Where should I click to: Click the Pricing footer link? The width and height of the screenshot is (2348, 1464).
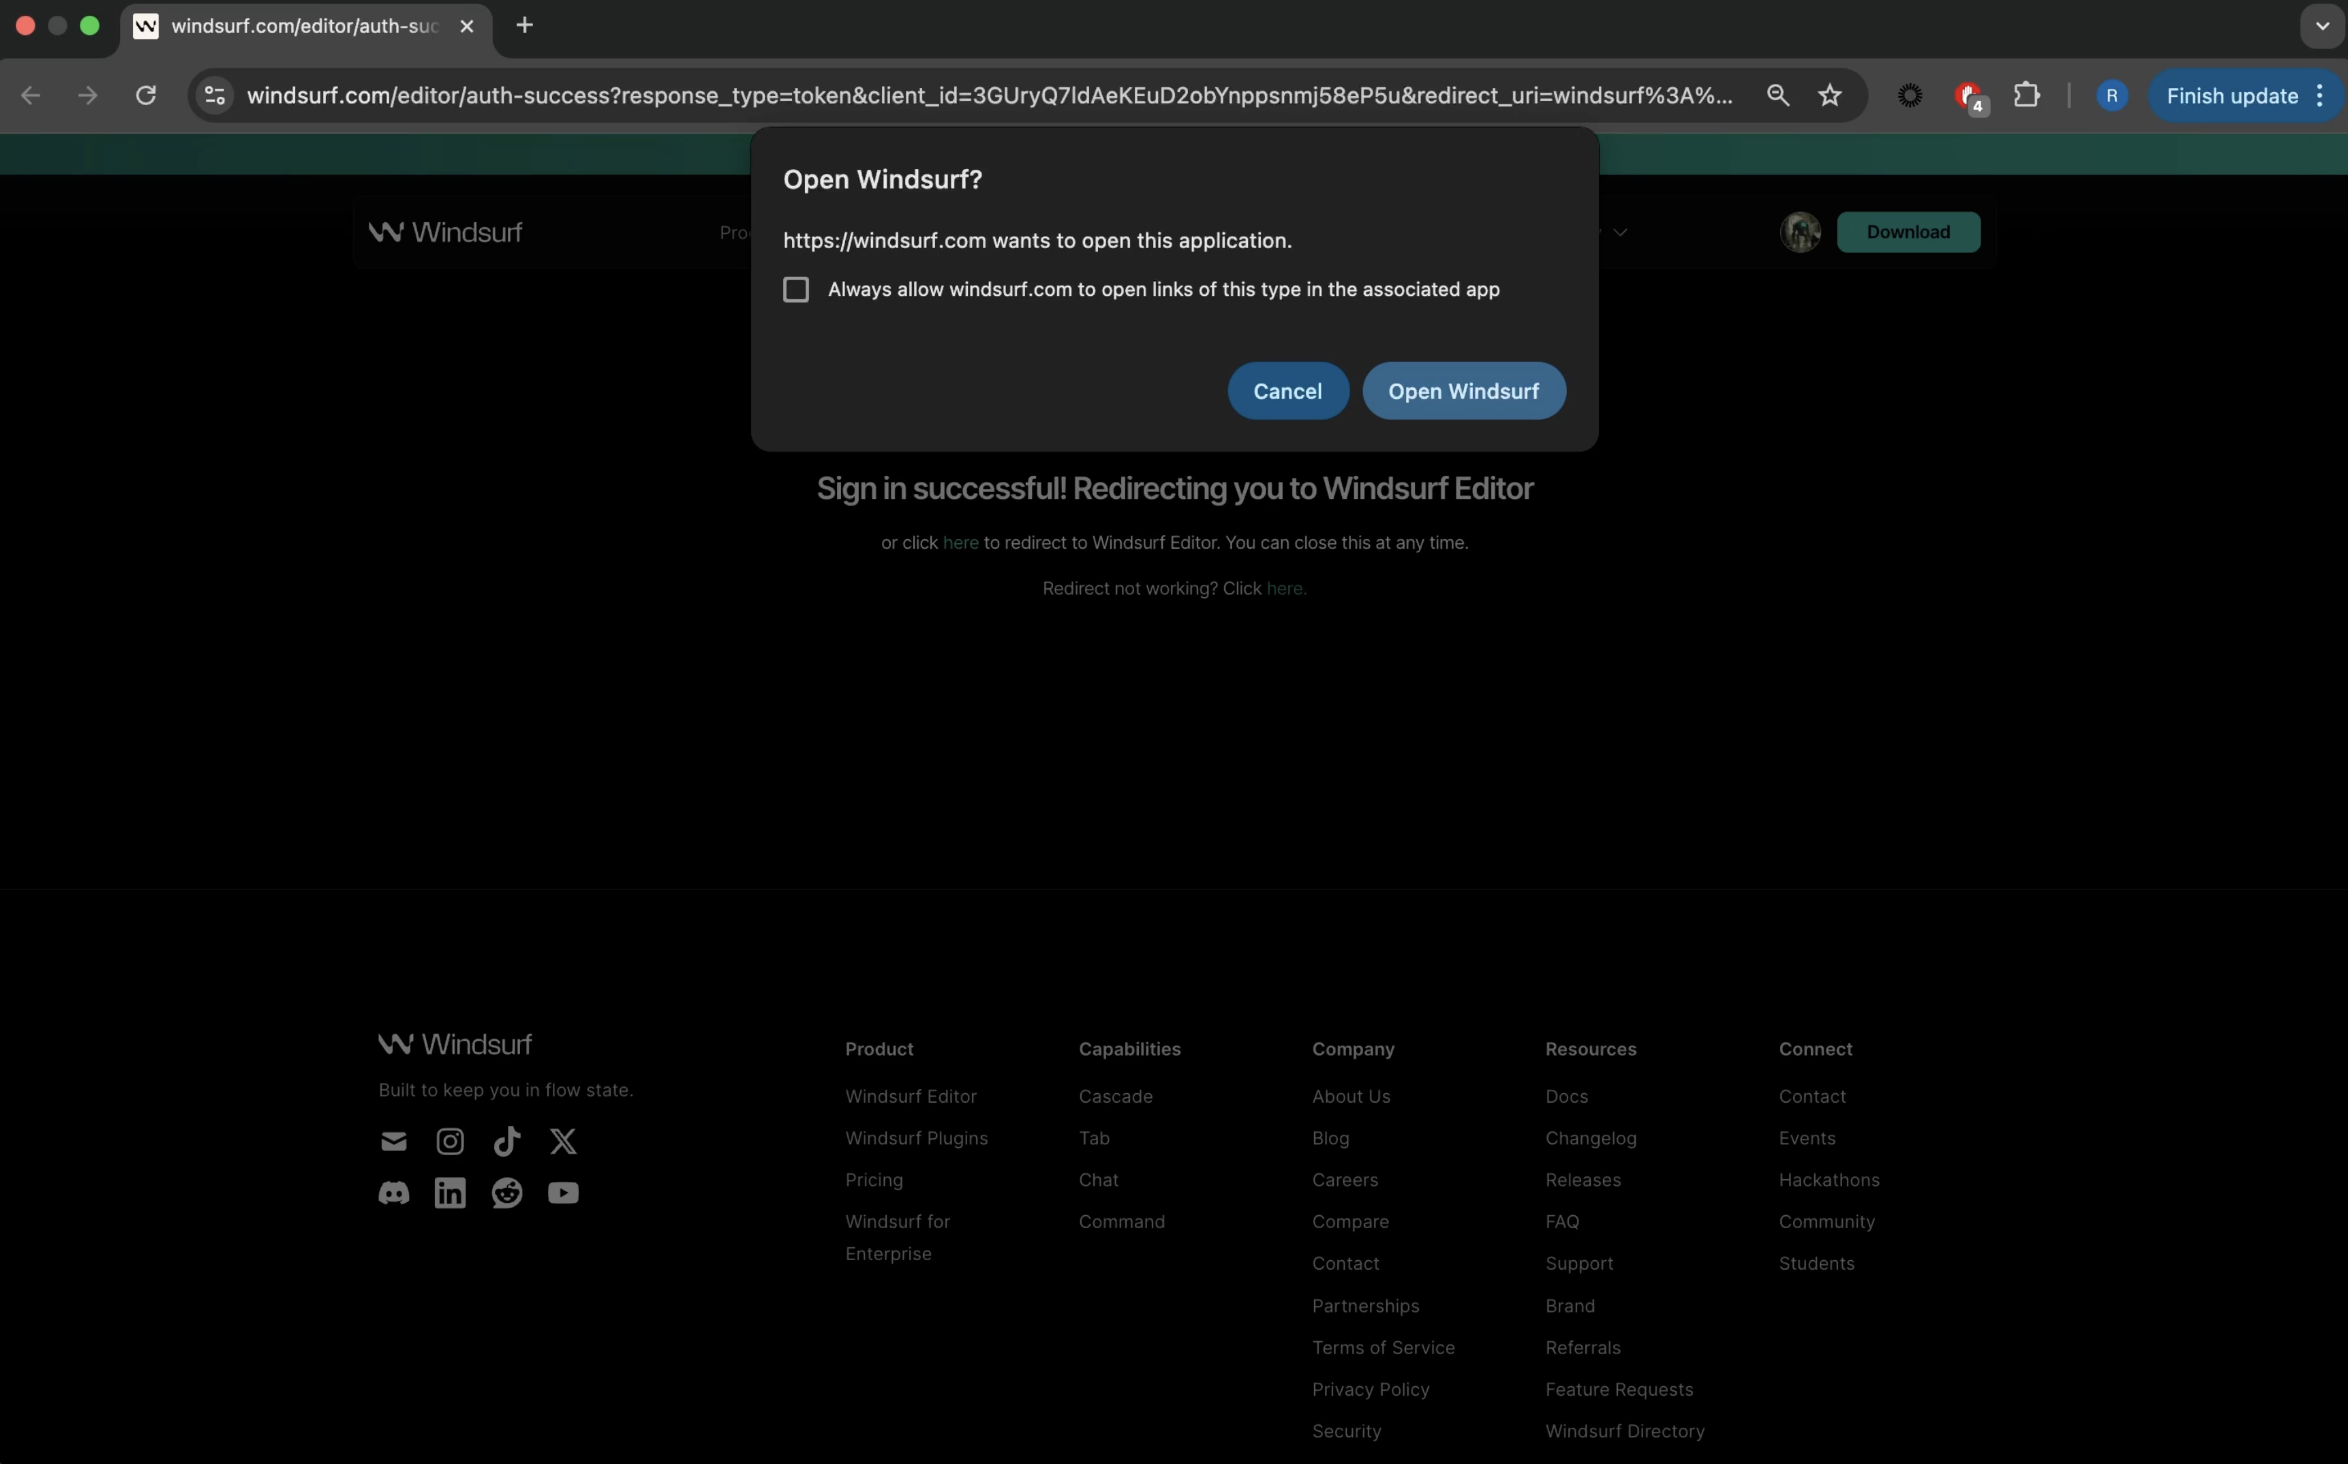(873, 1180)
